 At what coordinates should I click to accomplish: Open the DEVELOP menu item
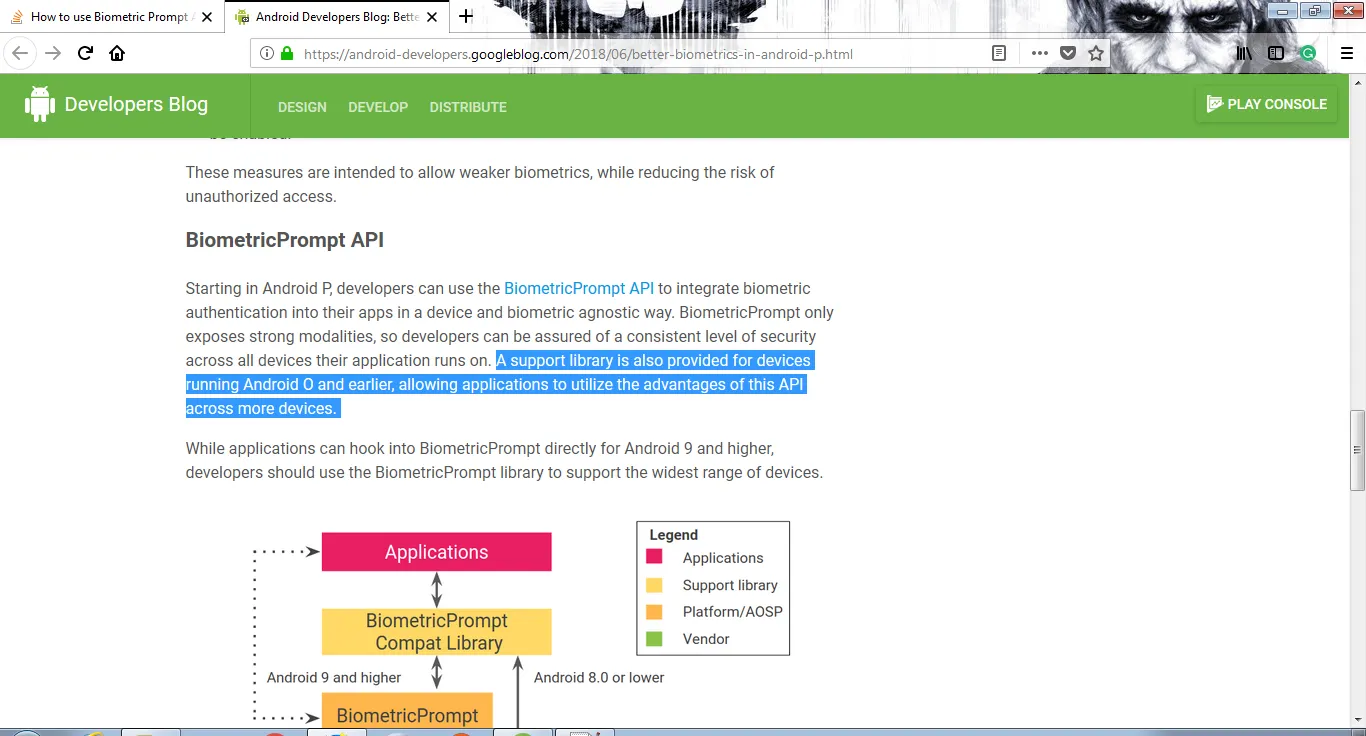(378, 107)
